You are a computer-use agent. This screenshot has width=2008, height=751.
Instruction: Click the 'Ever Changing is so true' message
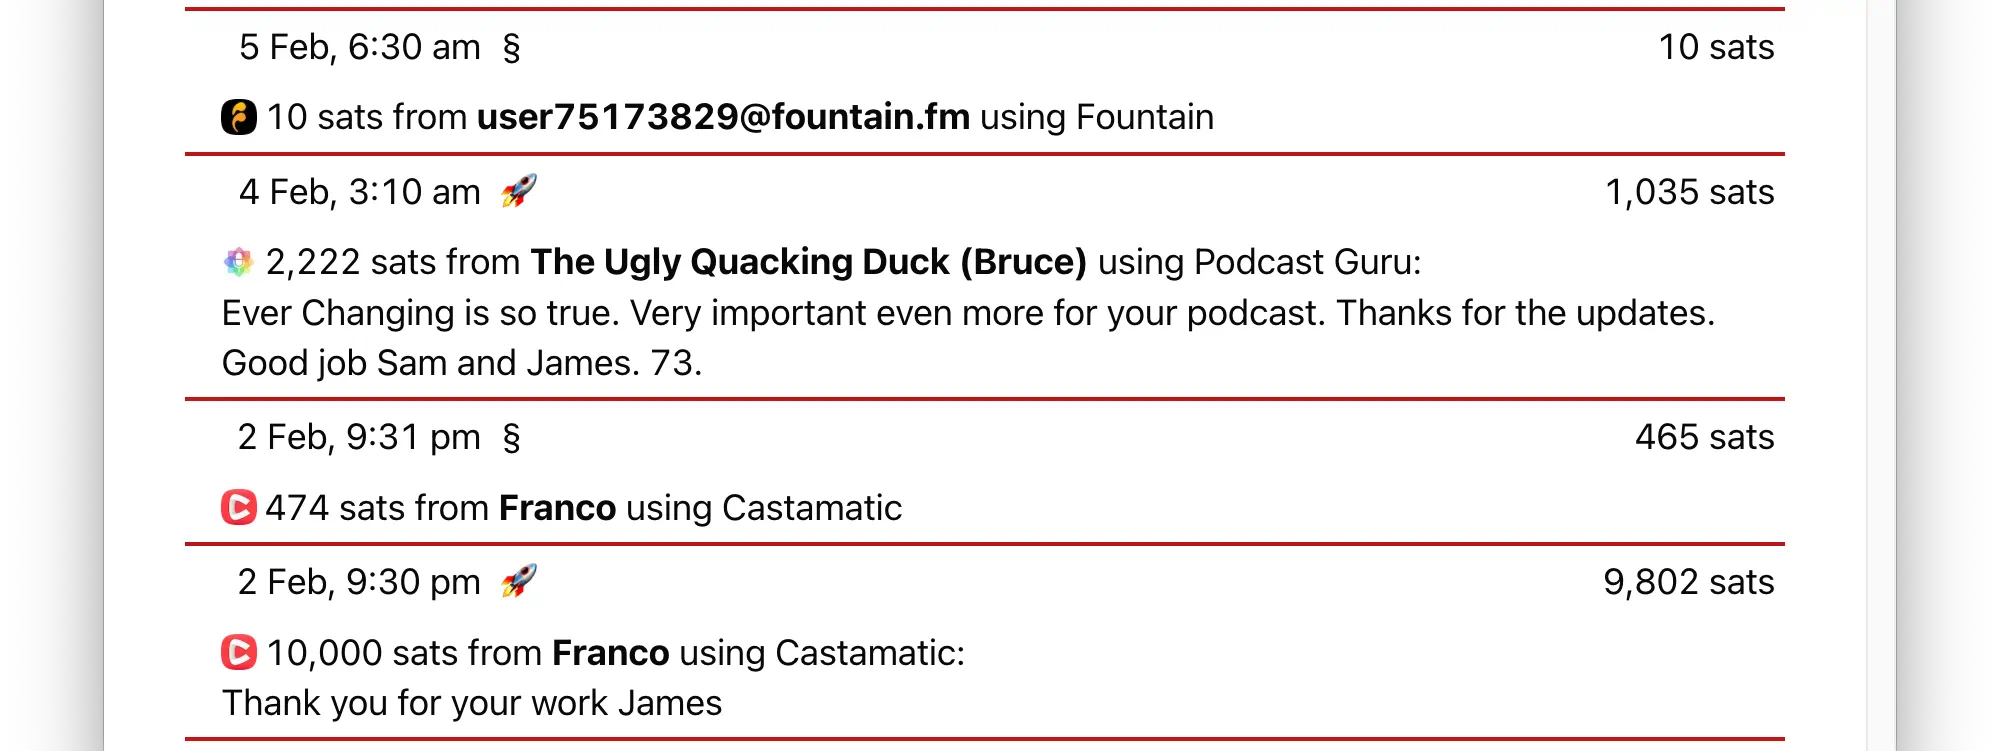pos(967,314)
